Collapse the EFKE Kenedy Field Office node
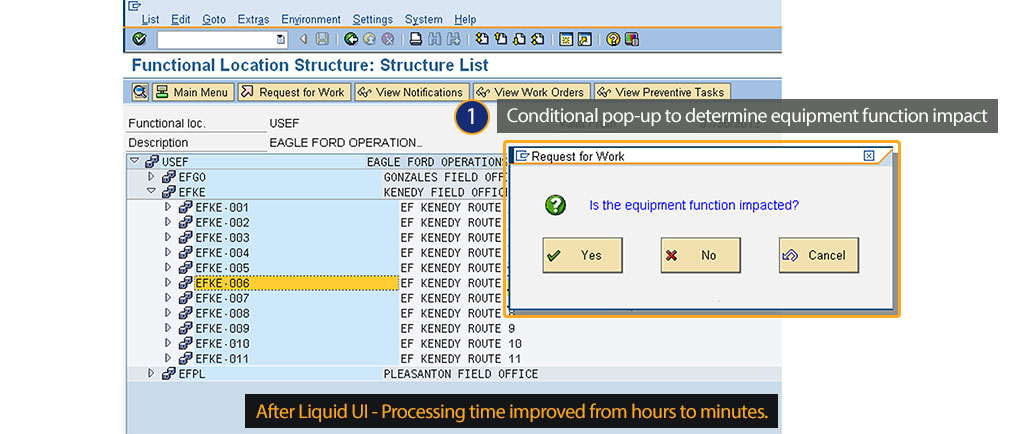Screen dimensions: 1024x434 pos(151,191)
